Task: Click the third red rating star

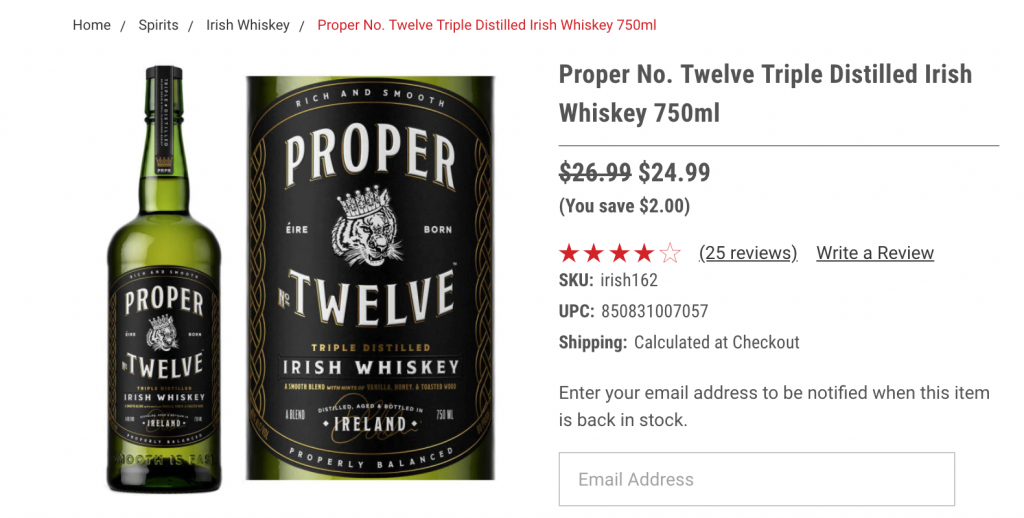Action: click(620, 253)
